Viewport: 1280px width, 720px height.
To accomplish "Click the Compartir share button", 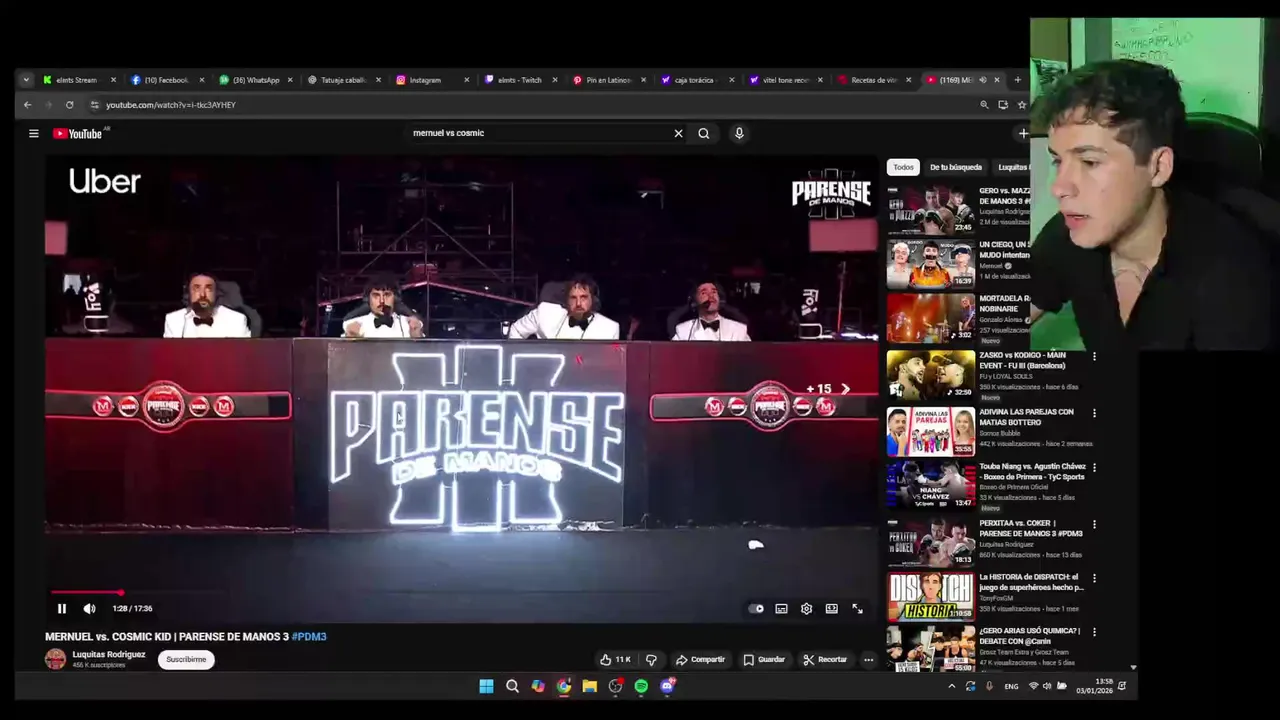I will pyautogui.click(x=700, y=659).
